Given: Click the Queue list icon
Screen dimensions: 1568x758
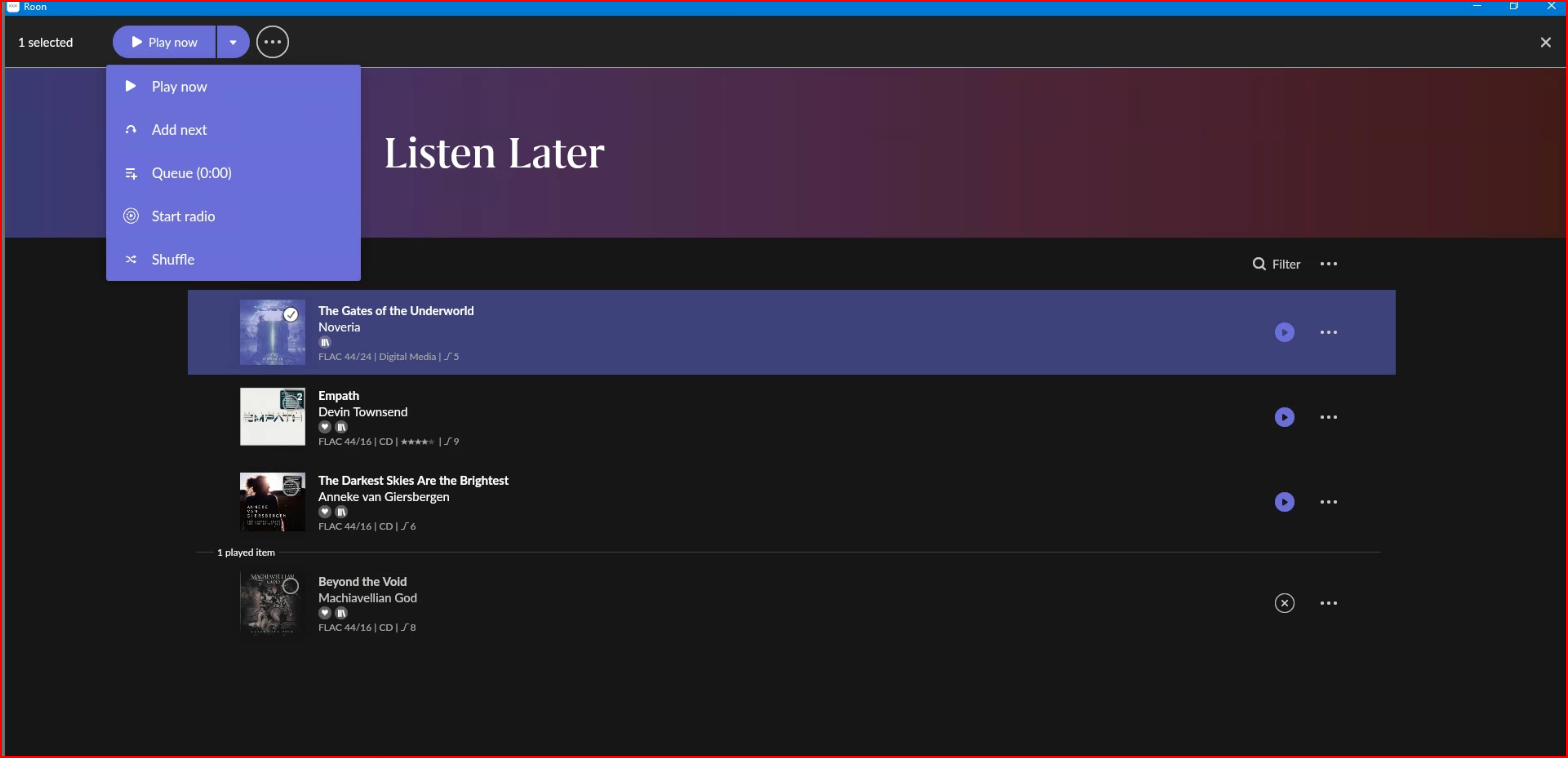Looking at the screenshot, I should pyautogui.click(x=130, y=173).
